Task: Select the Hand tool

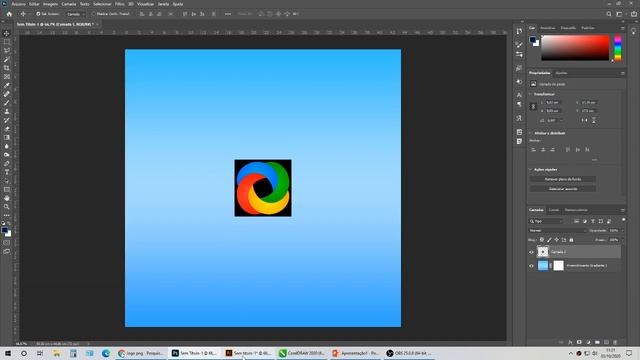Action: [7, 198]
